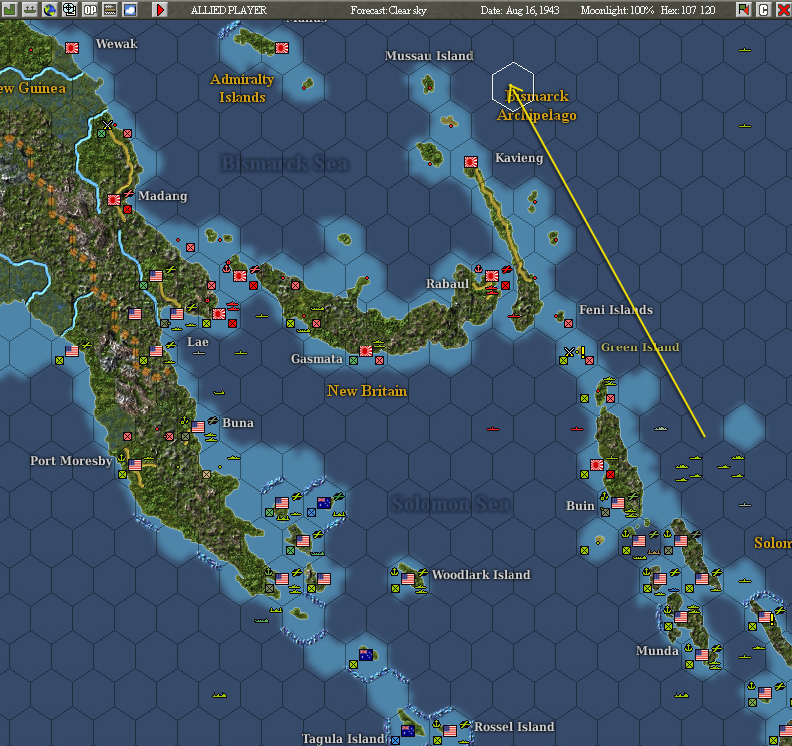Click the Kavieng label
The image size is (792, 746).
(519, 158)
